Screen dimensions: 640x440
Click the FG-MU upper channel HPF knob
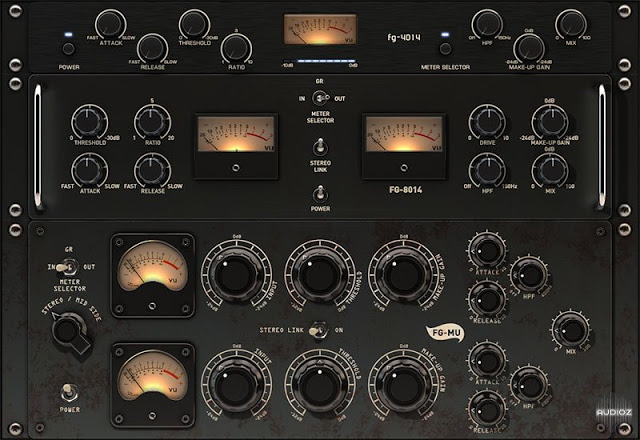(x=529, y=276)
